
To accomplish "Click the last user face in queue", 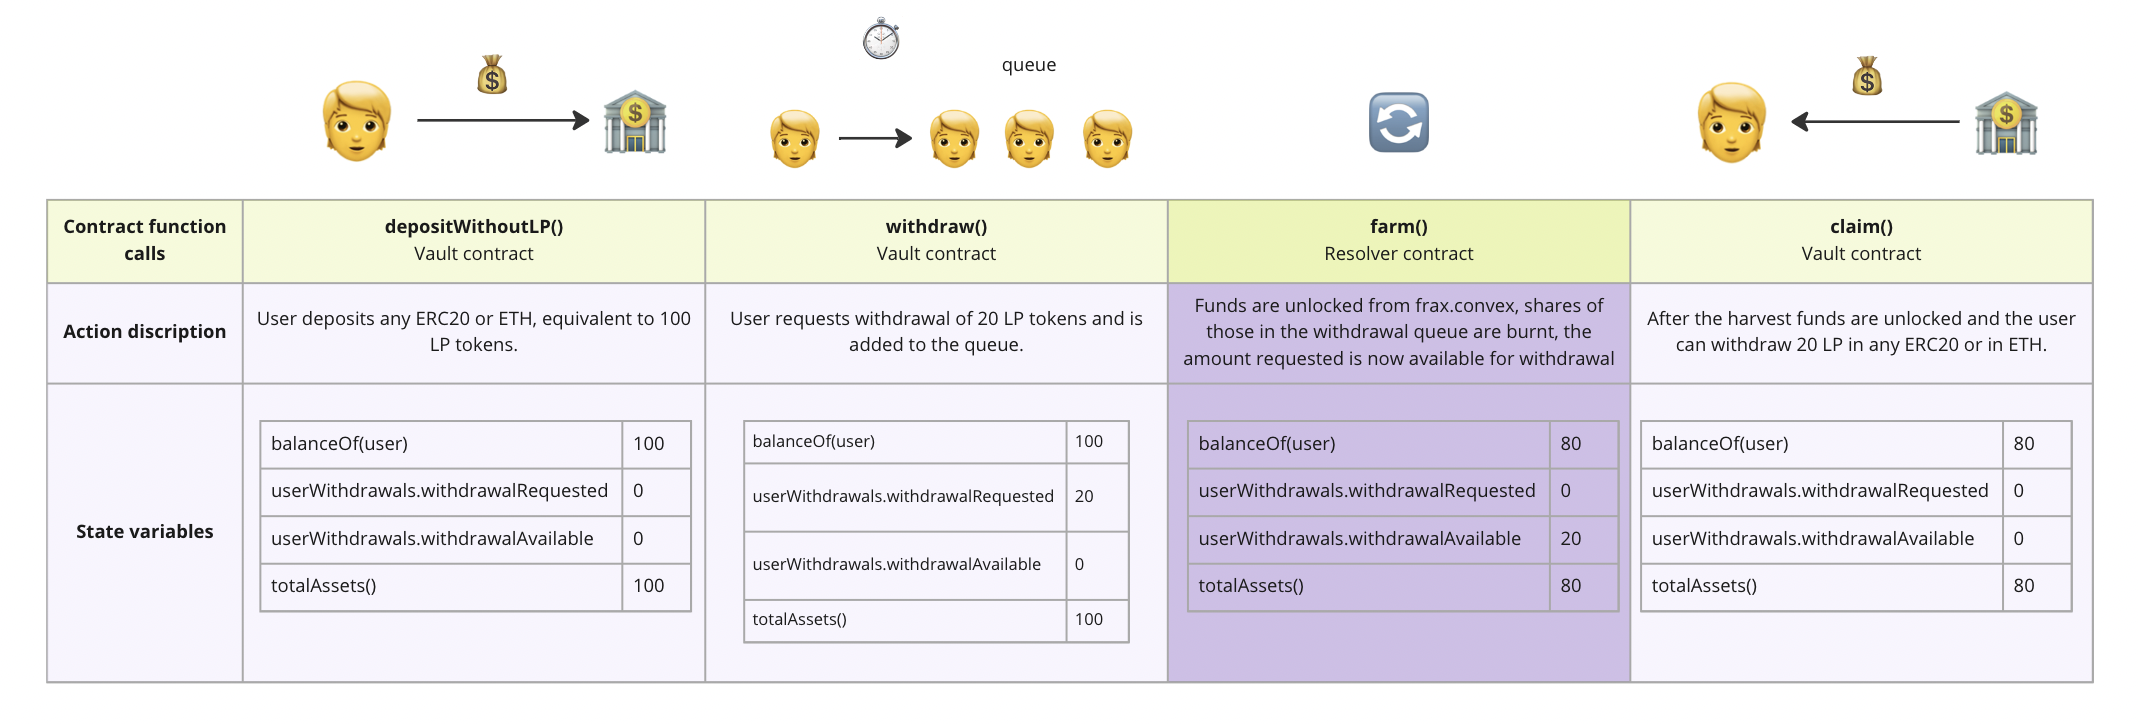I will [x=1107, y=138].
